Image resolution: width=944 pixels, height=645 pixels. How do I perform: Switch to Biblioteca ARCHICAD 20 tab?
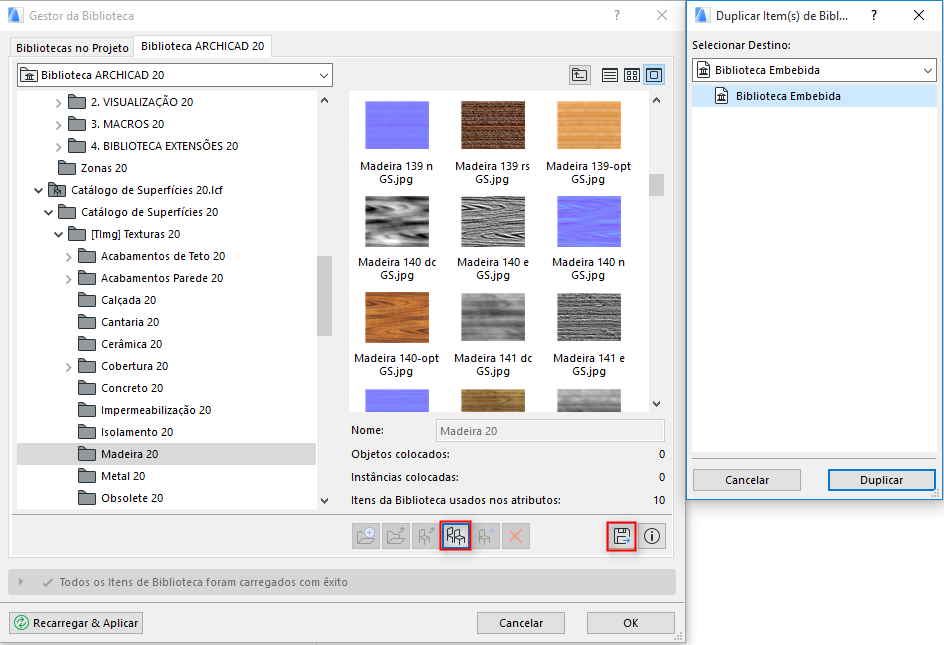coord(203,46)
